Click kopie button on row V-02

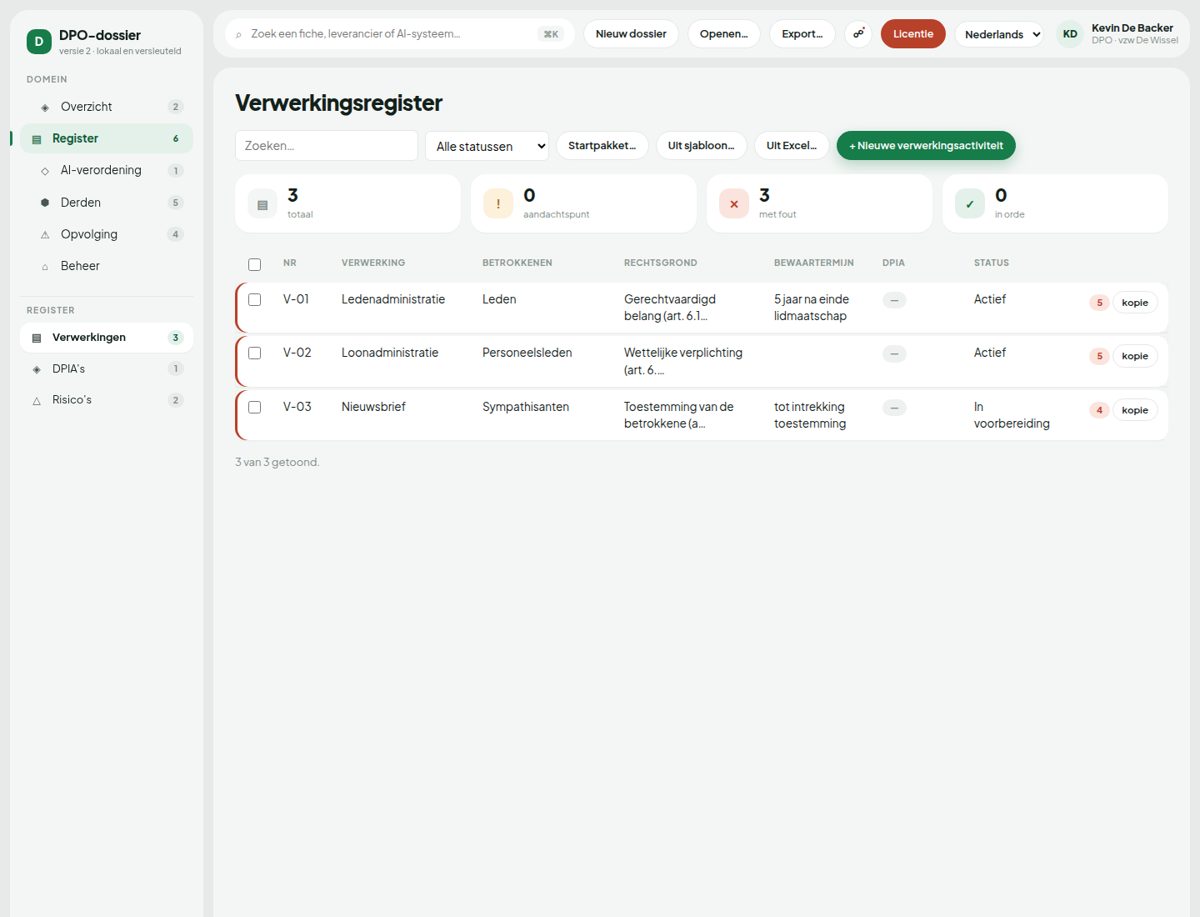pos(1135,356)
